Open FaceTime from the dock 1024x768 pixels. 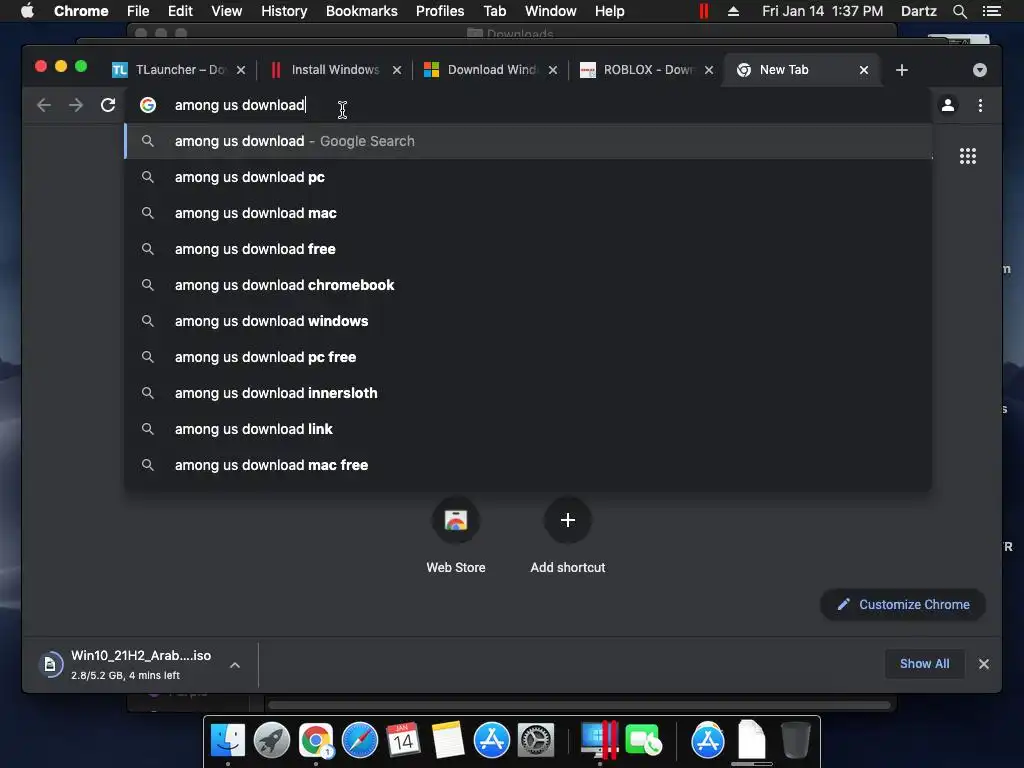[x=643, y=741]
